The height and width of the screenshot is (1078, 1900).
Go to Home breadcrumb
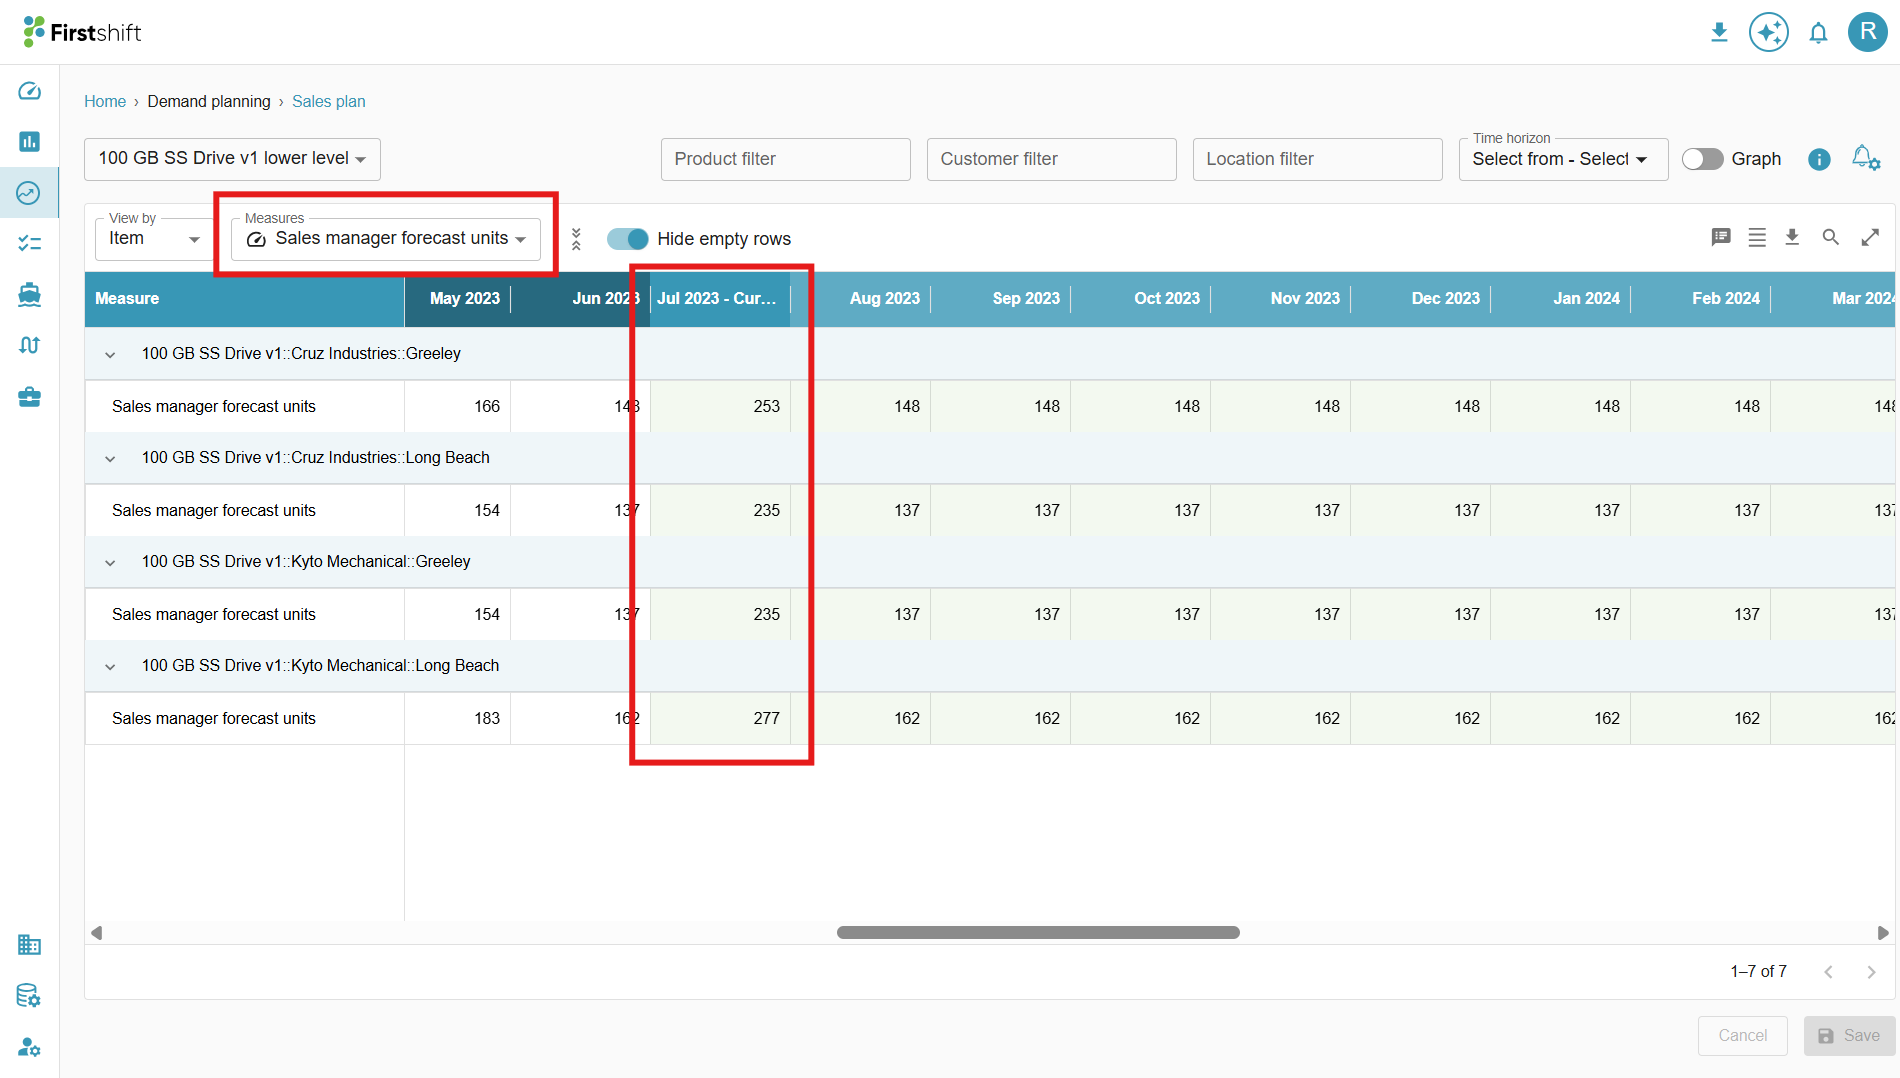click(x=105, y=102)
